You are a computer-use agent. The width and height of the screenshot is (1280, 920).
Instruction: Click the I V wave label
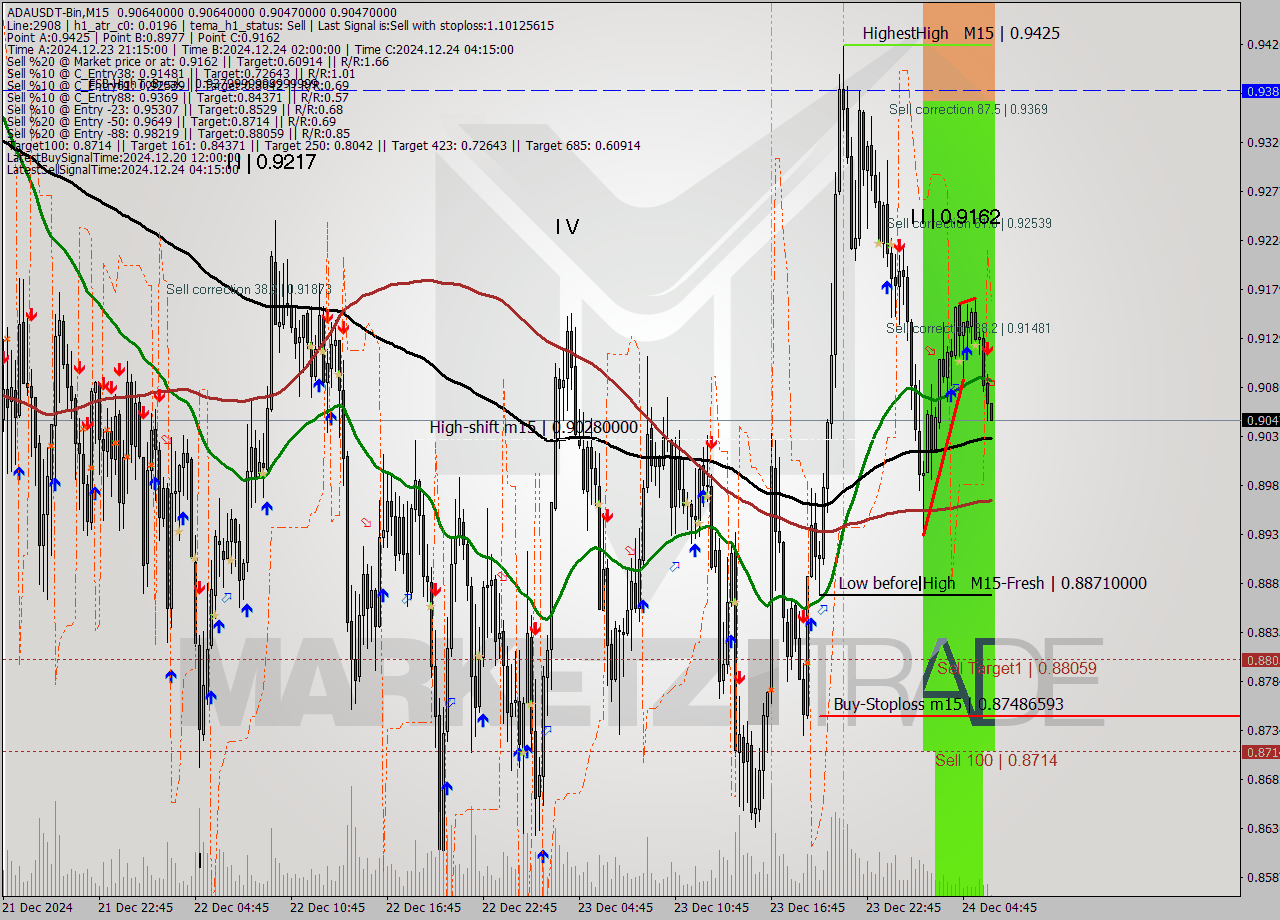coord(567,227)
